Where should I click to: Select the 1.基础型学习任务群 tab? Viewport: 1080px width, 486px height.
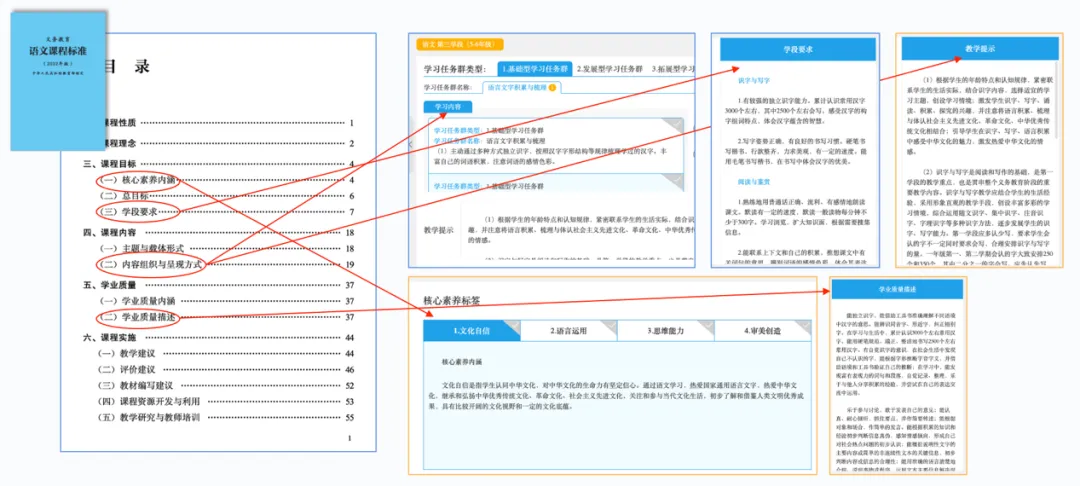click(530, 69)
